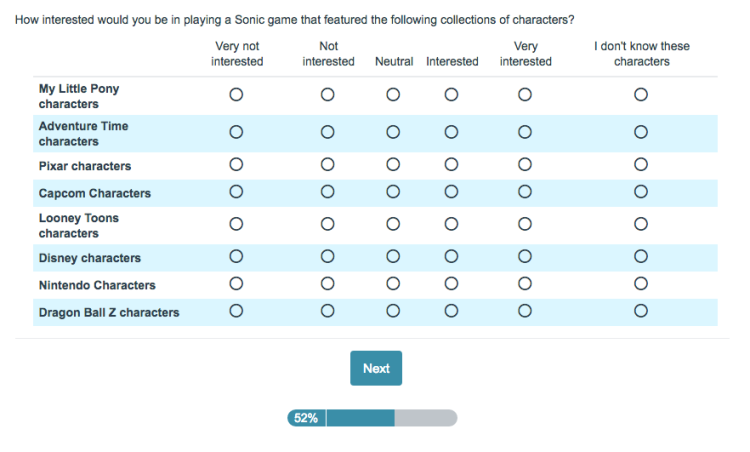Rate Capcom Characters as 'Very interested'
This screenshot has width=750, height=452.
525,192
